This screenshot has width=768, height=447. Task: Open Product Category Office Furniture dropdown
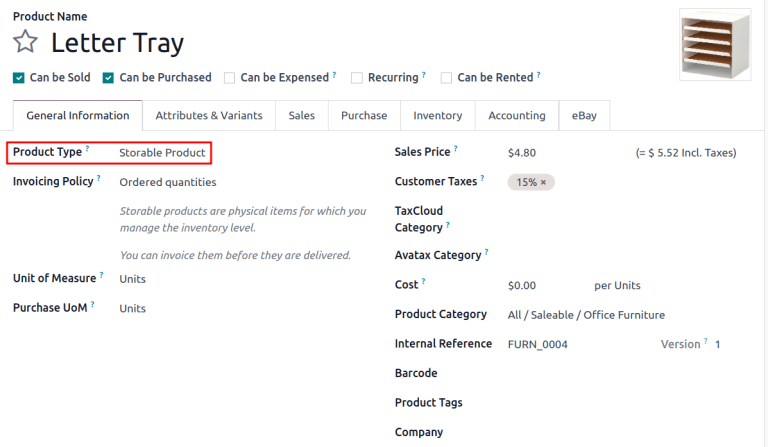coord(586,315)
